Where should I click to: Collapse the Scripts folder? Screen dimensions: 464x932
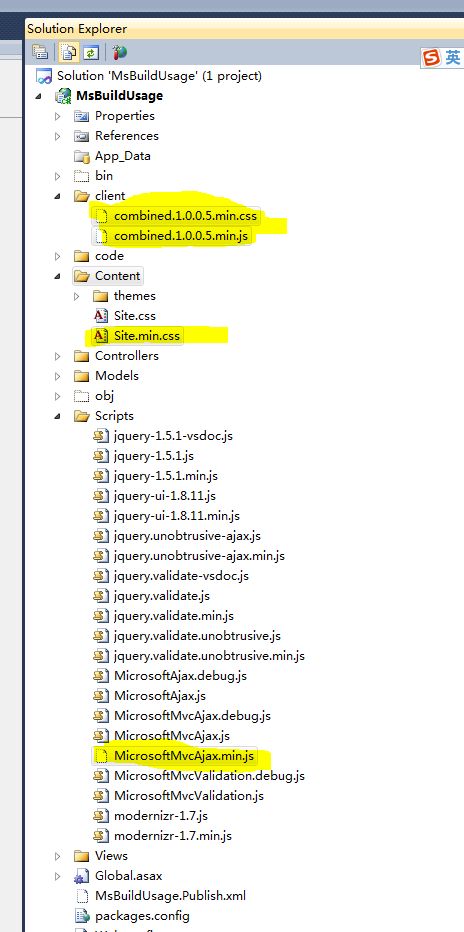[x=57, y=417]
